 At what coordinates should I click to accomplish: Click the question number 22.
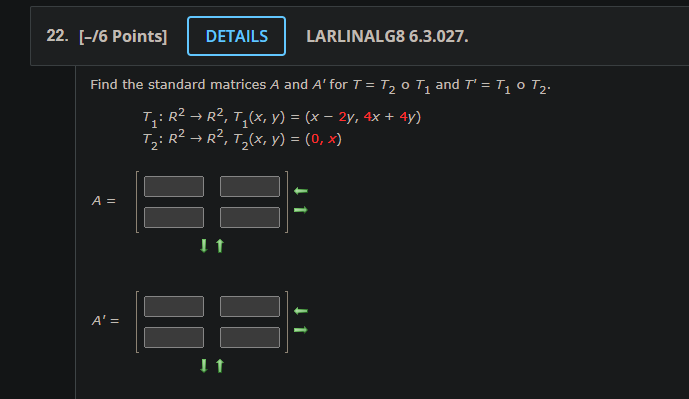[x=57, y=36]
